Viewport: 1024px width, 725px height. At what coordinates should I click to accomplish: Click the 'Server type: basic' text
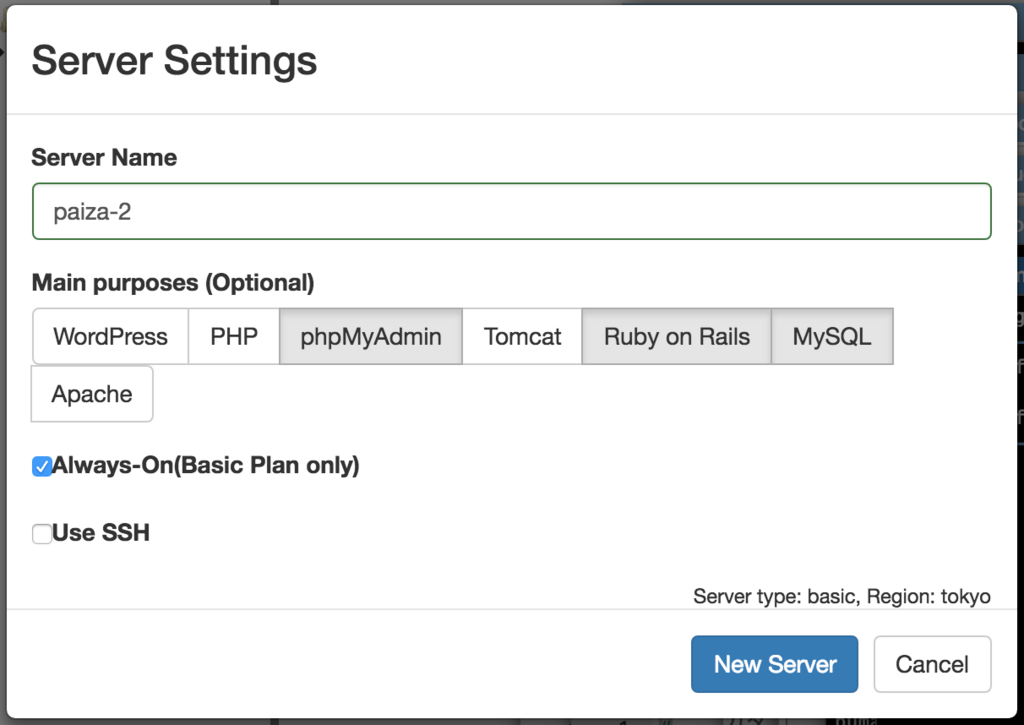775,597
